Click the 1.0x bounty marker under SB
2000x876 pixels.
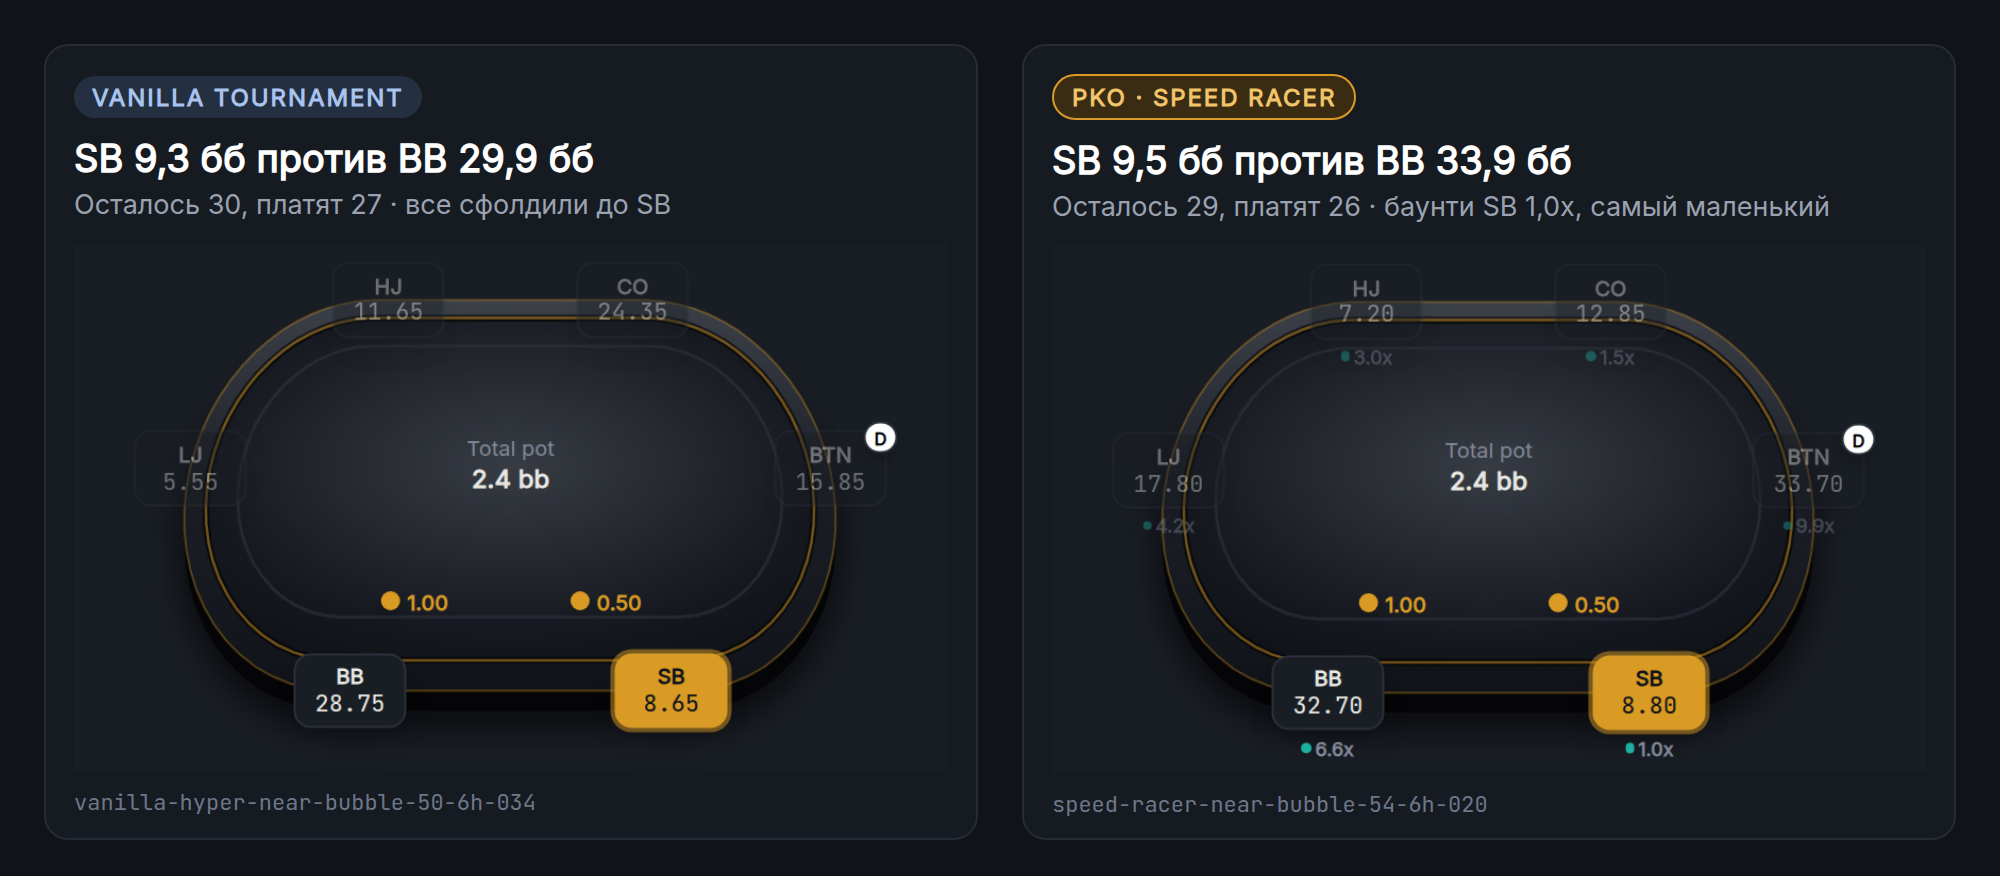click(x=1649, y=749)
